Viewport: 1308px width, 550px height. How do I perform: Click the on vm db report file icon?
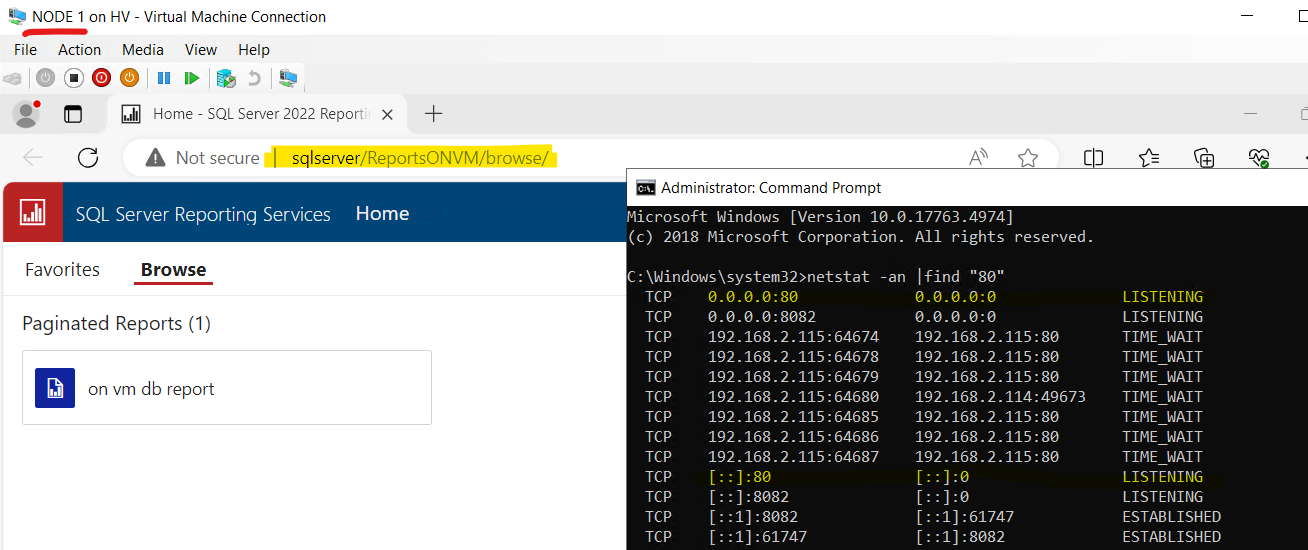pyautogui.click(x=55, y=388)
